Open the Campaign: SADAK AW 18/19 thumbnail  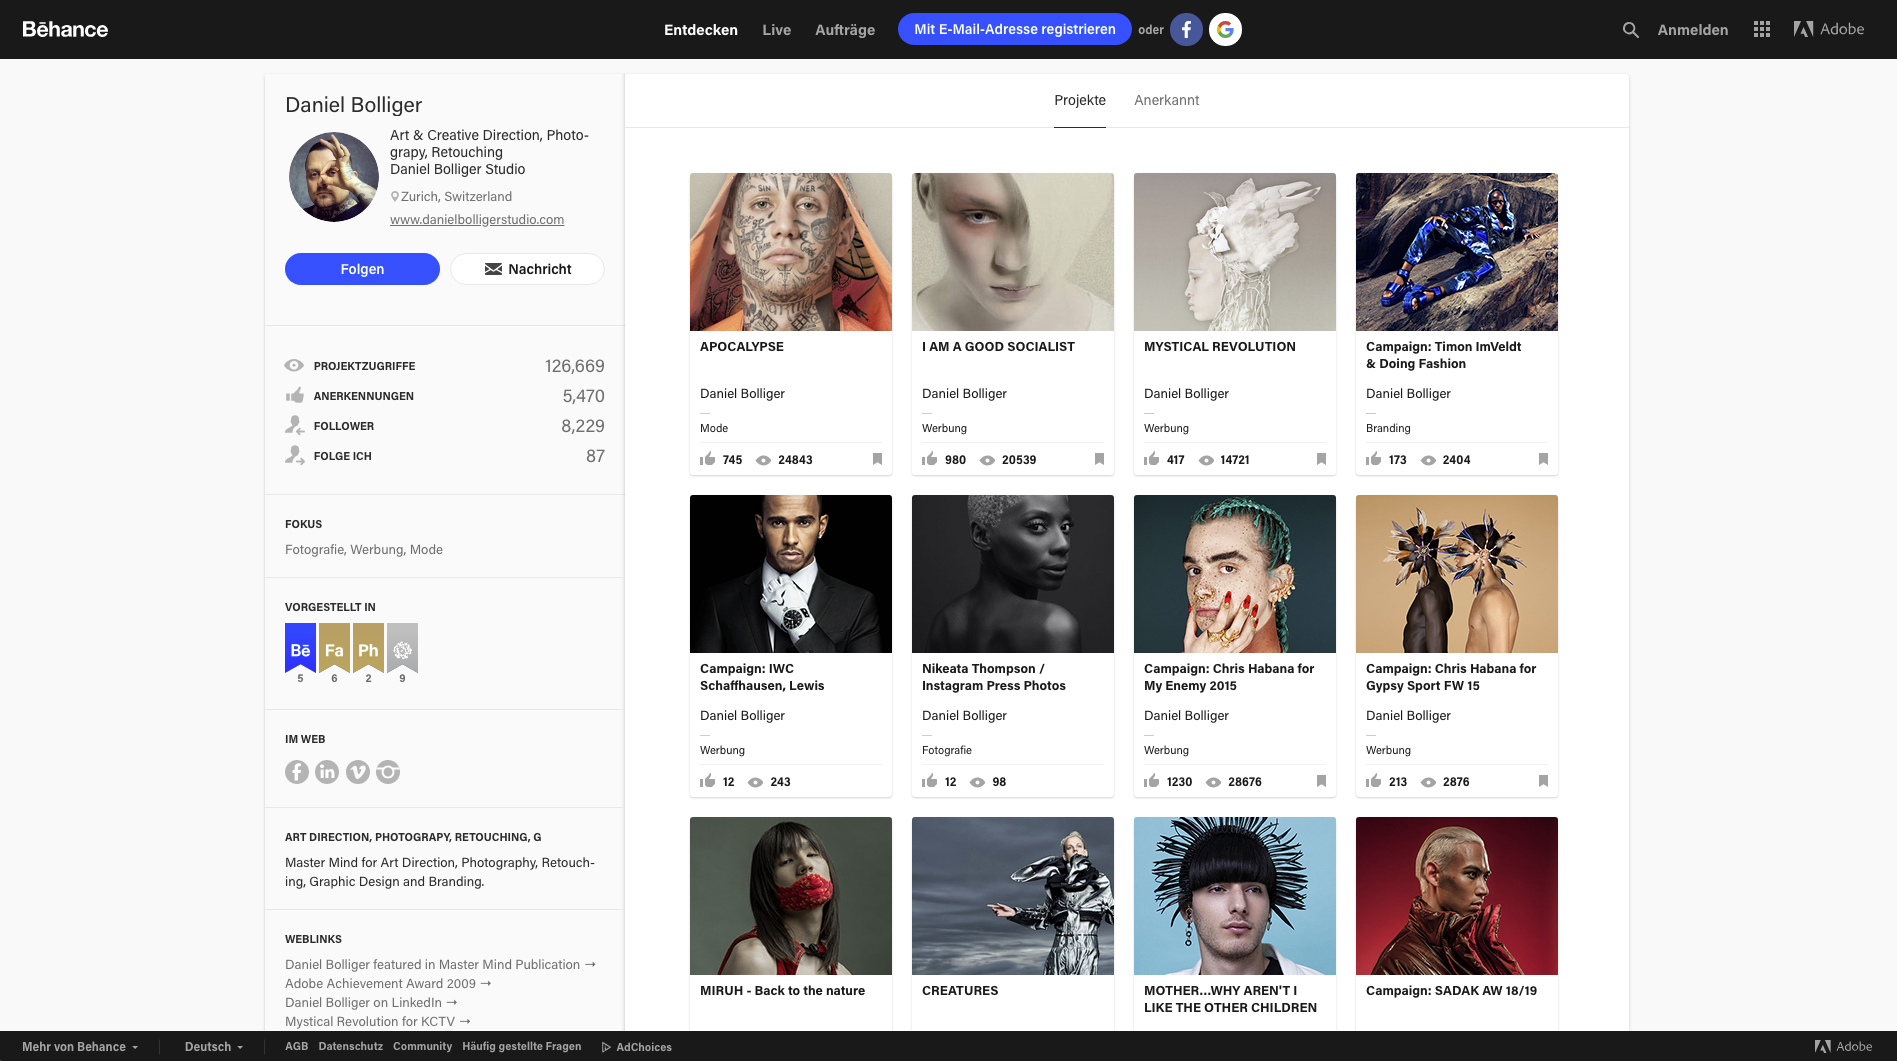click(1457, 896)
